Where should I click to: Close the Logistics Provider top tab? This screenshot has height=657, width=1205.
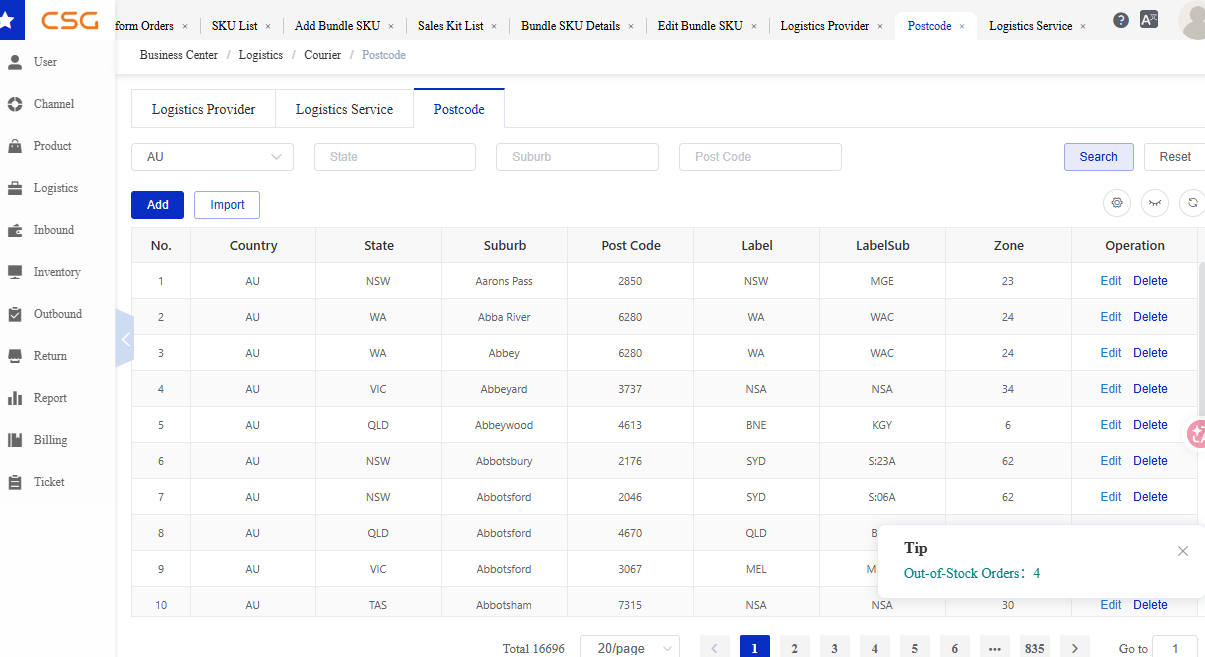[880, 26]
